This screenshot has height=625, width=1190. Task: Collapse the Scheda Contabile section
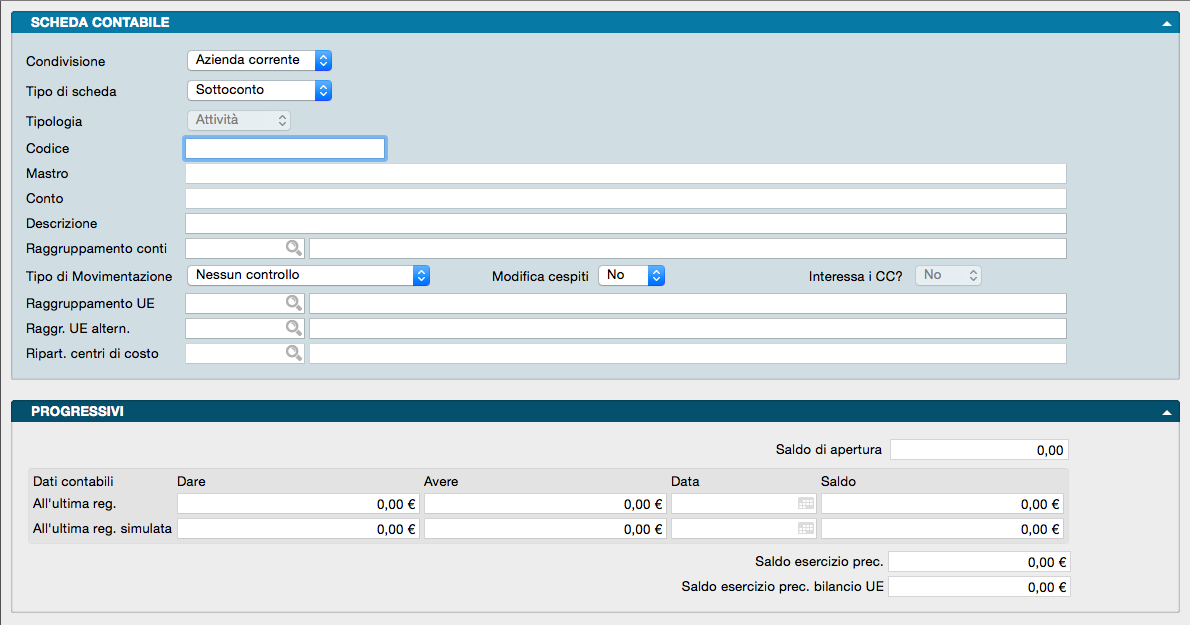pyautogui.click(x=1166, y=23)
